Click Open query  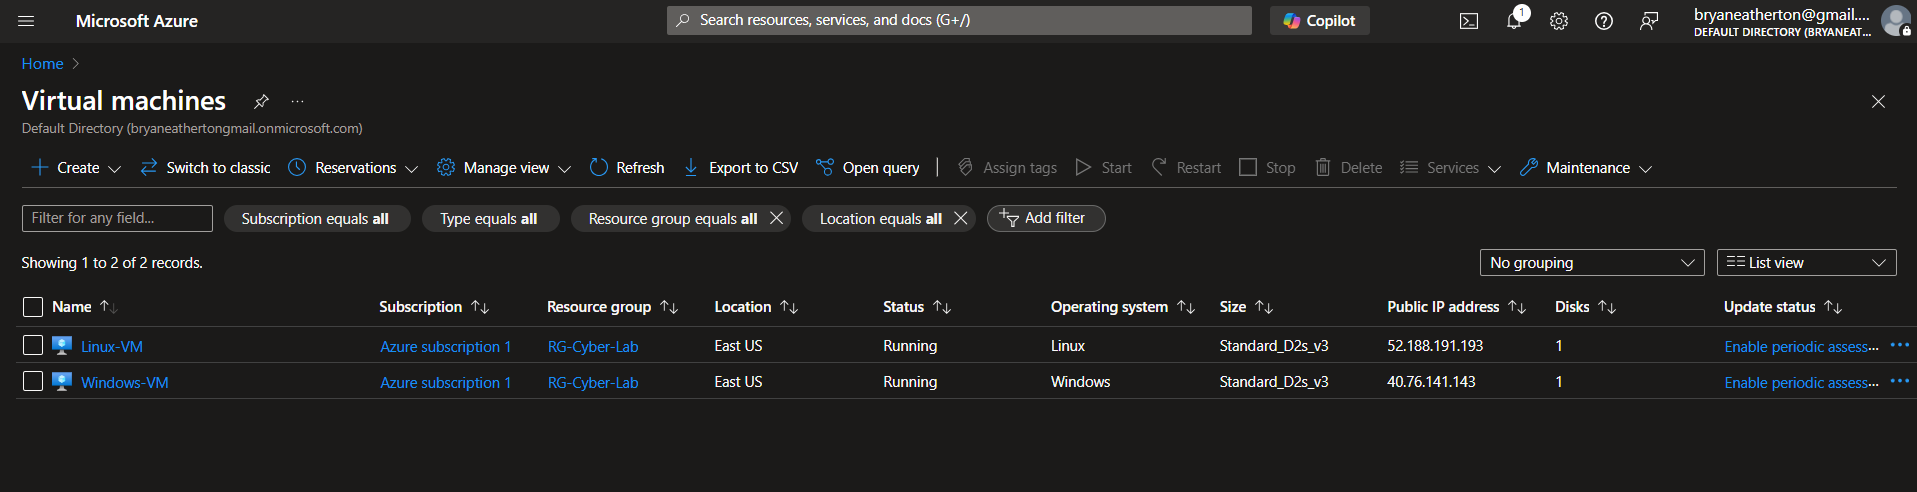(x=868, y=168)
